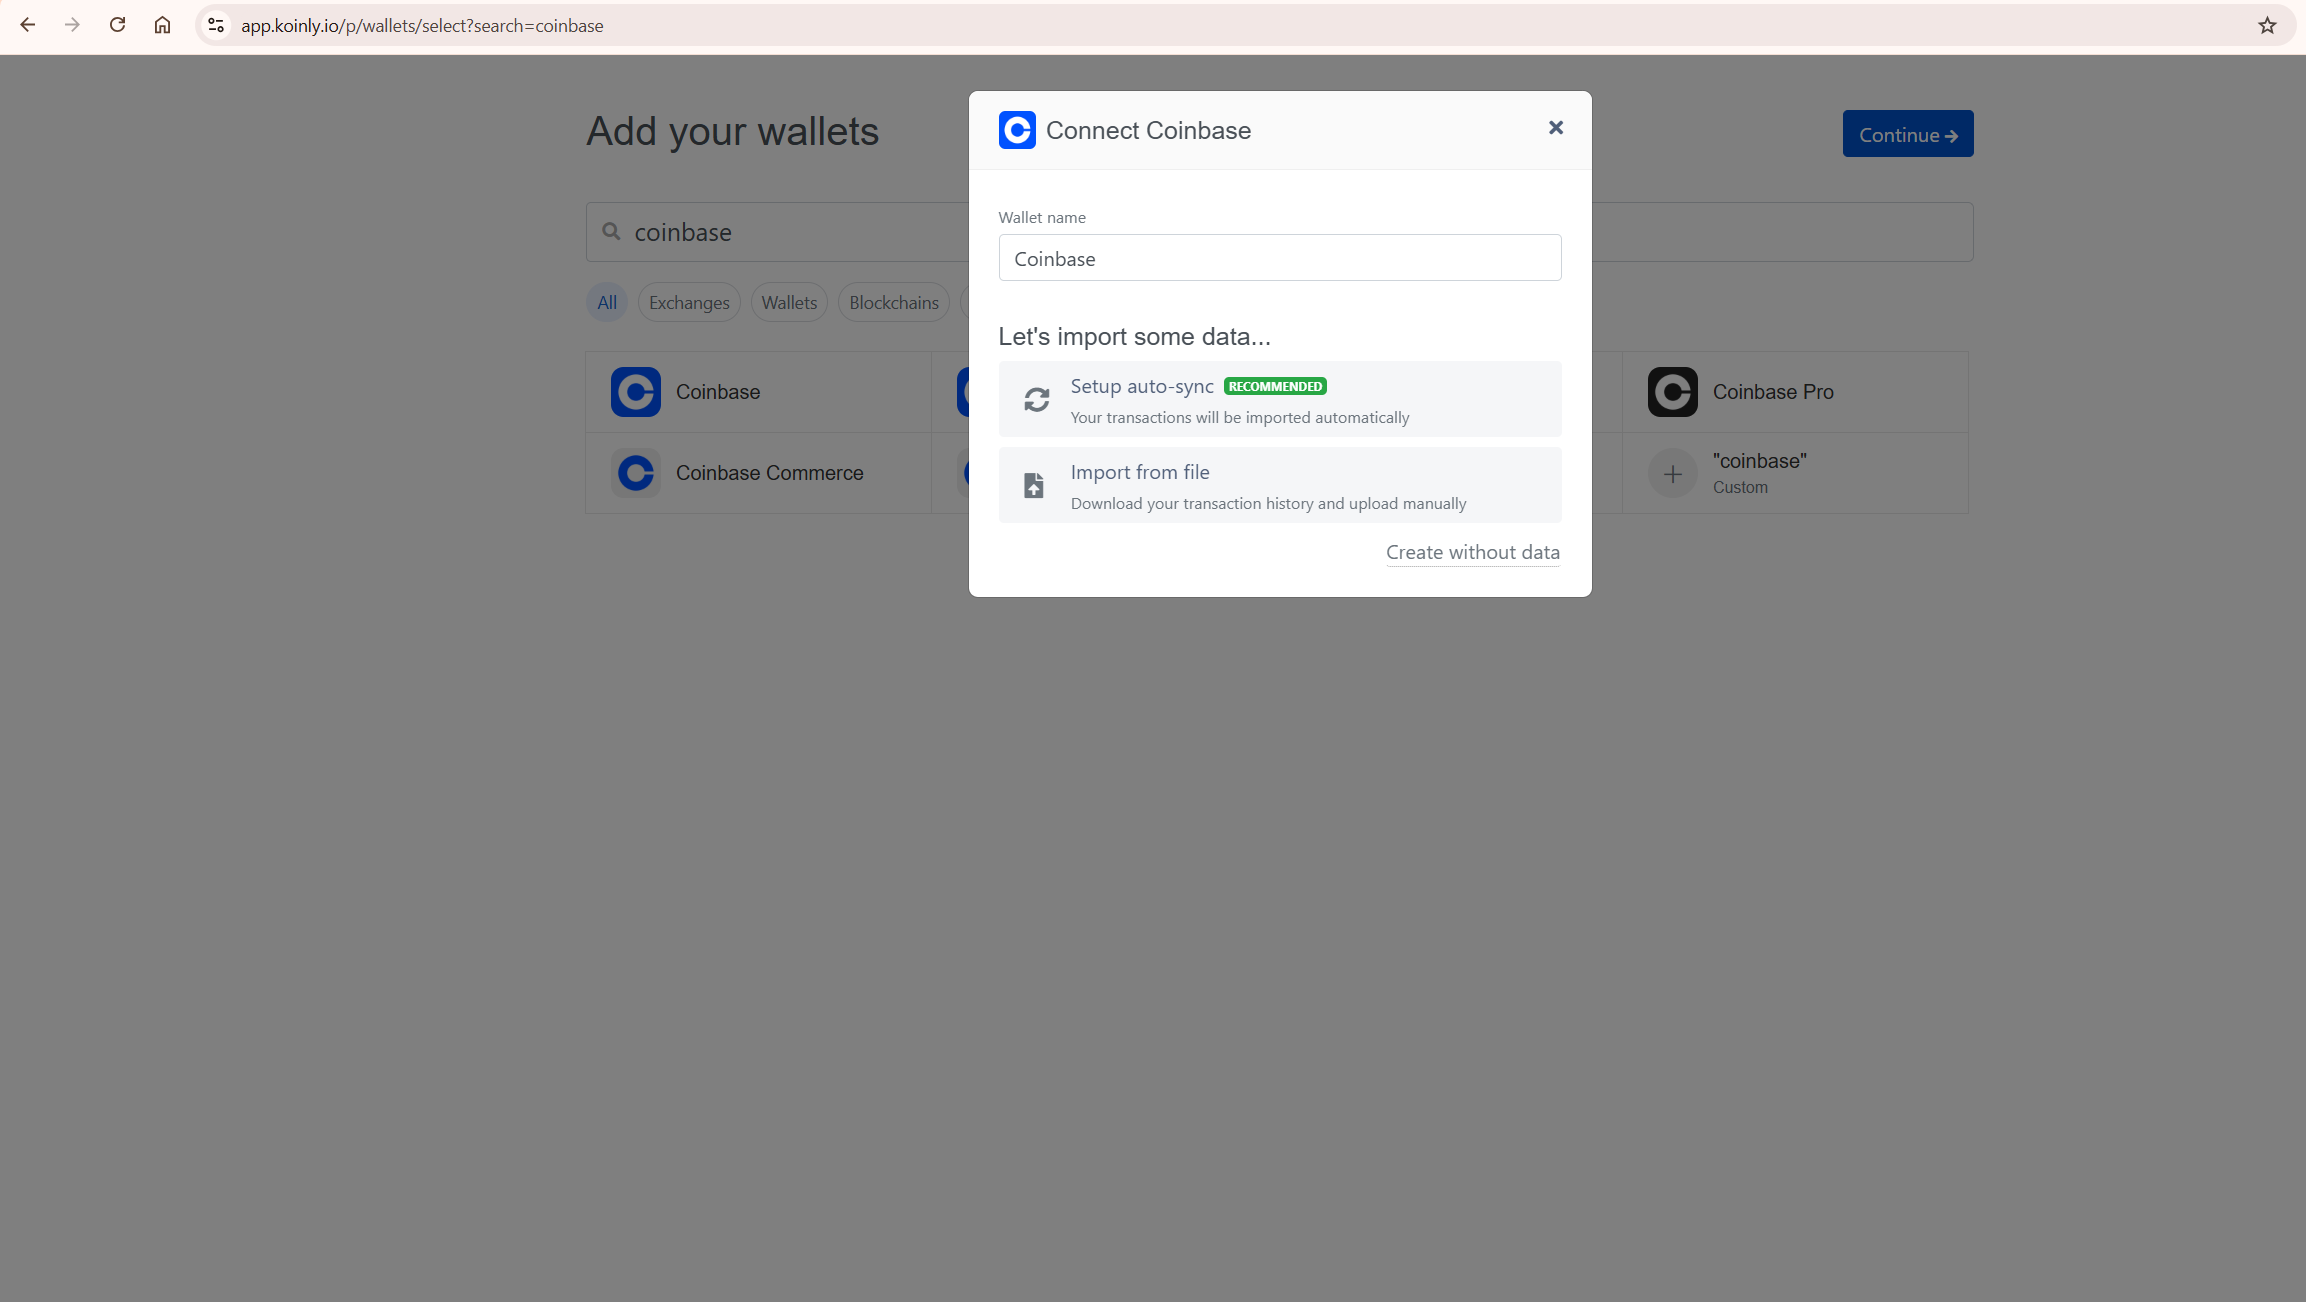Choose Setup auto-sync import option
Image resolution: width=2306 pixels, height=1302 pixels.
pyautogui.click(x=1279, y=399)
